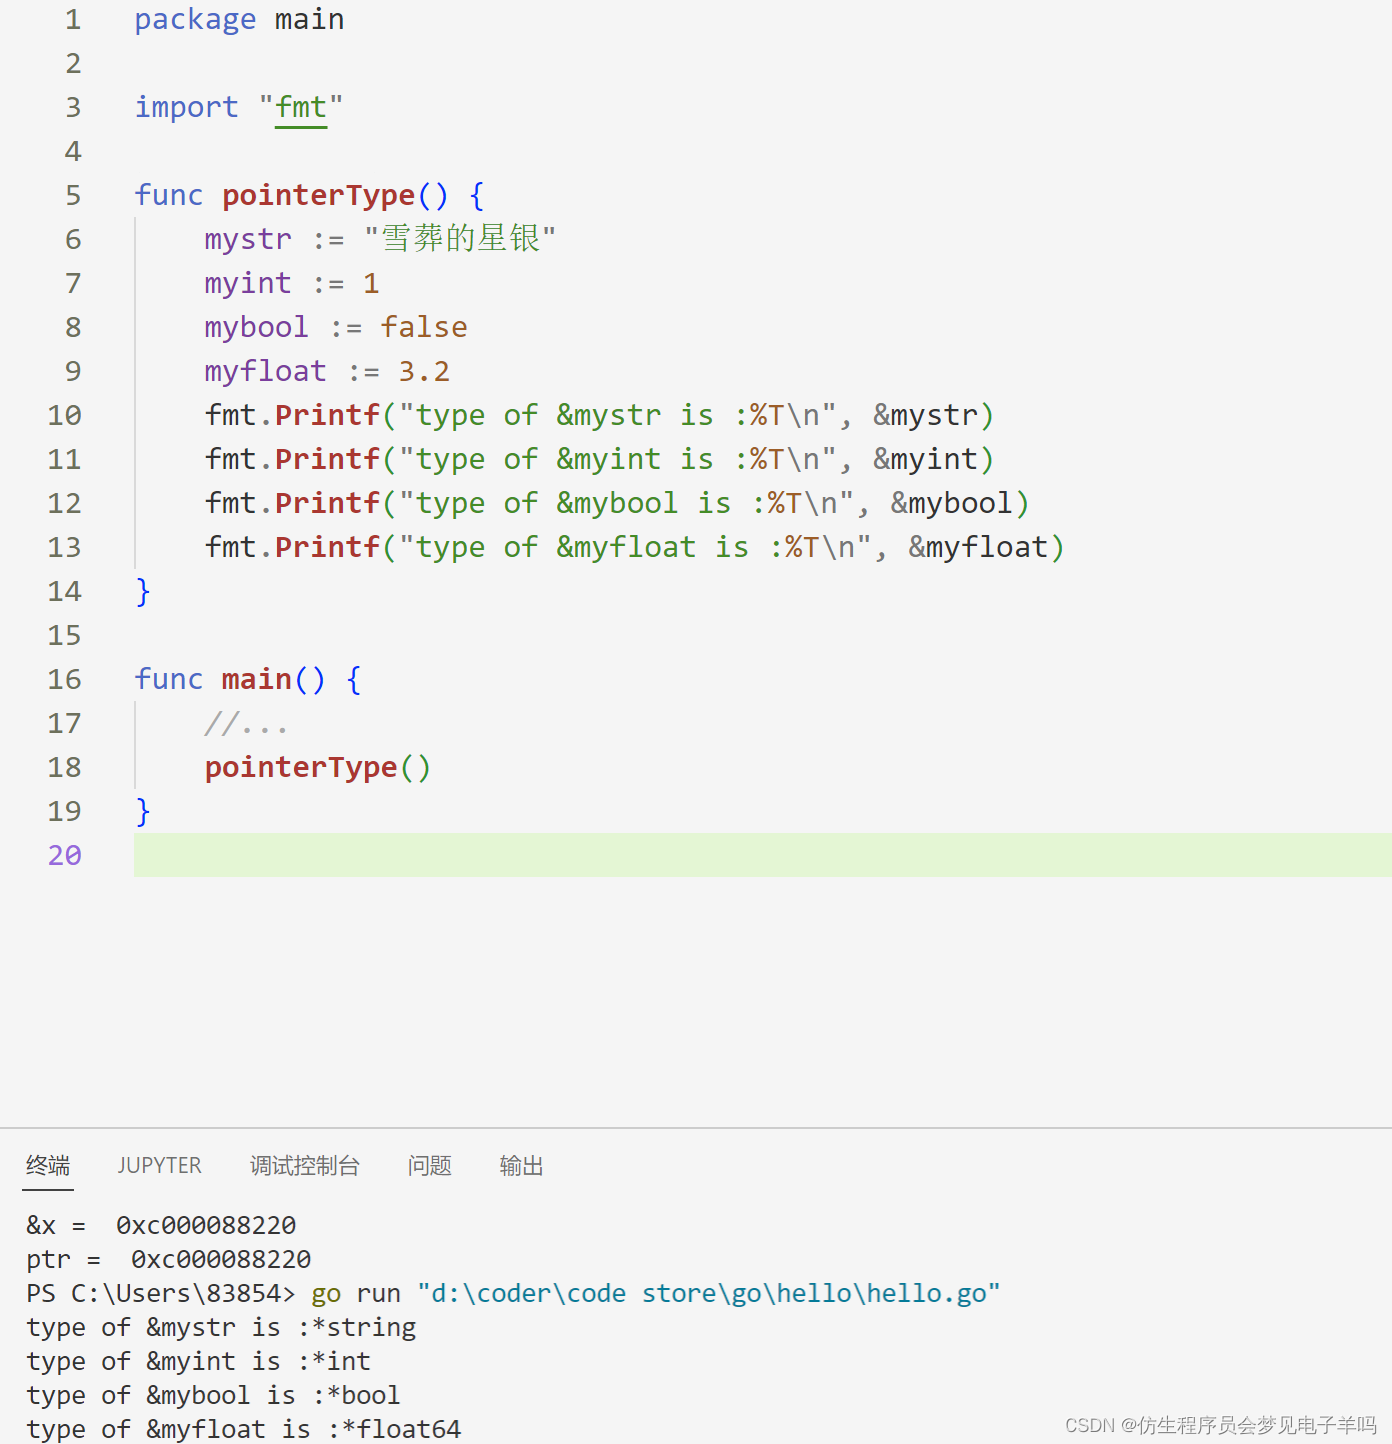The height and width of the screenshot is (1444, 1392).
Task: Click the //... comment on line 17
Action: coord(246,723)
